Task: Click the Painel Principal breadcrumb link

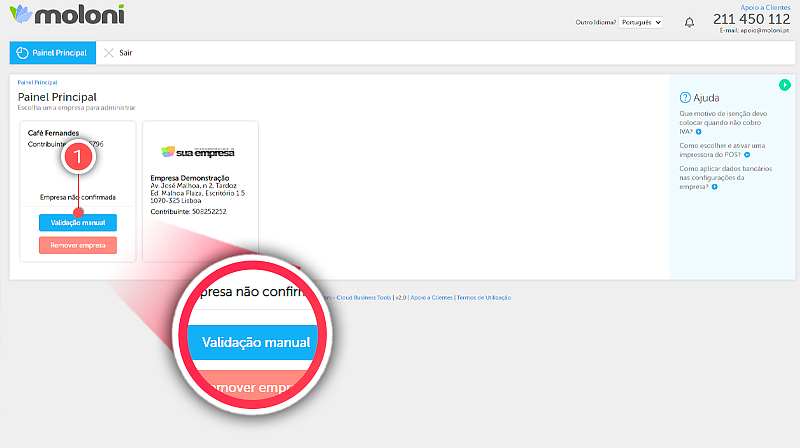Action: pyautogui.click(x=37, y=82)
